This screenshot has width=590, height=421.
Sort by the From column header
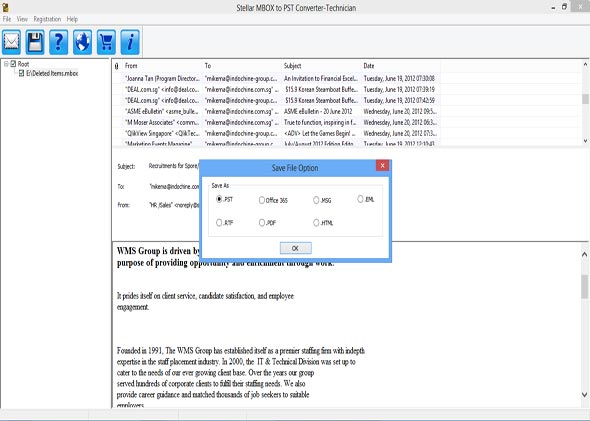click(162, 66)
